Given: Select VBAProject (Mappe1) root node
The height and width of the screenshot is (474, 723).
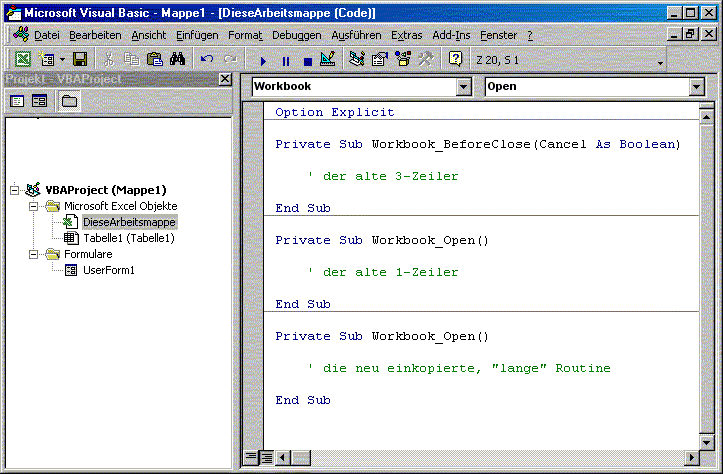Looking at the screenshot, I should click(x=106, y=190).
